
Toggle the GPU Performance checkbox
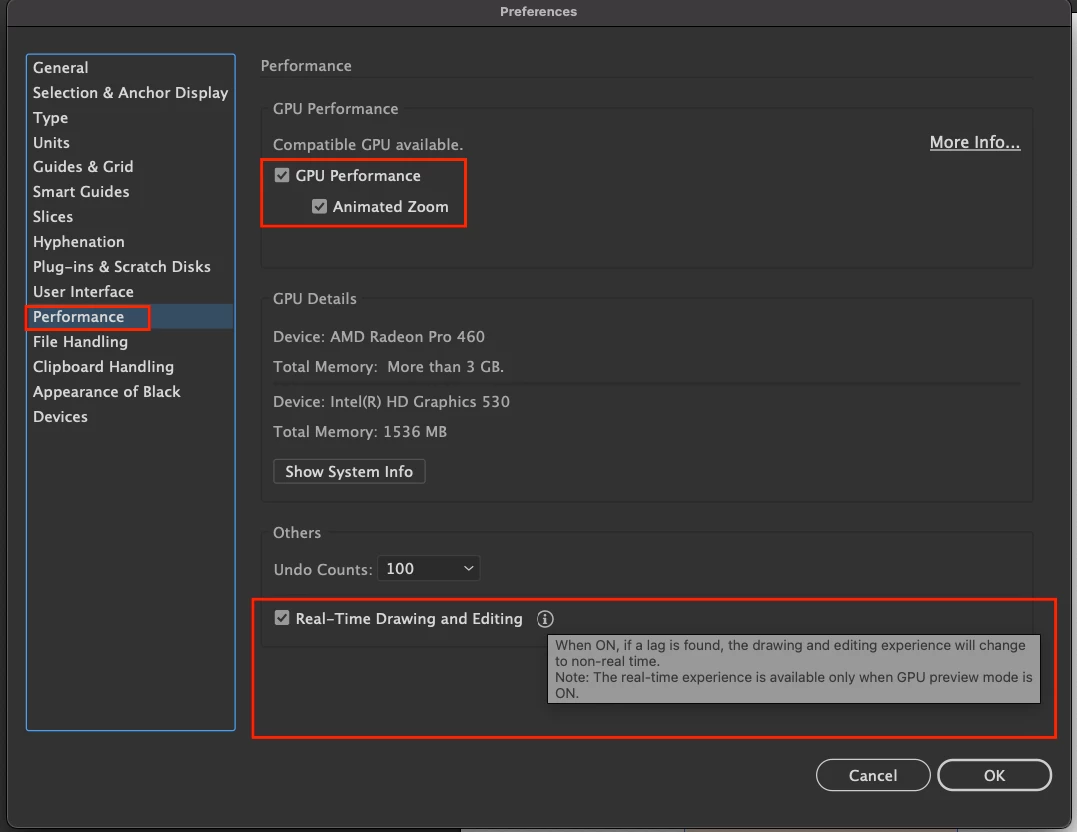click(x=282, y=175)
